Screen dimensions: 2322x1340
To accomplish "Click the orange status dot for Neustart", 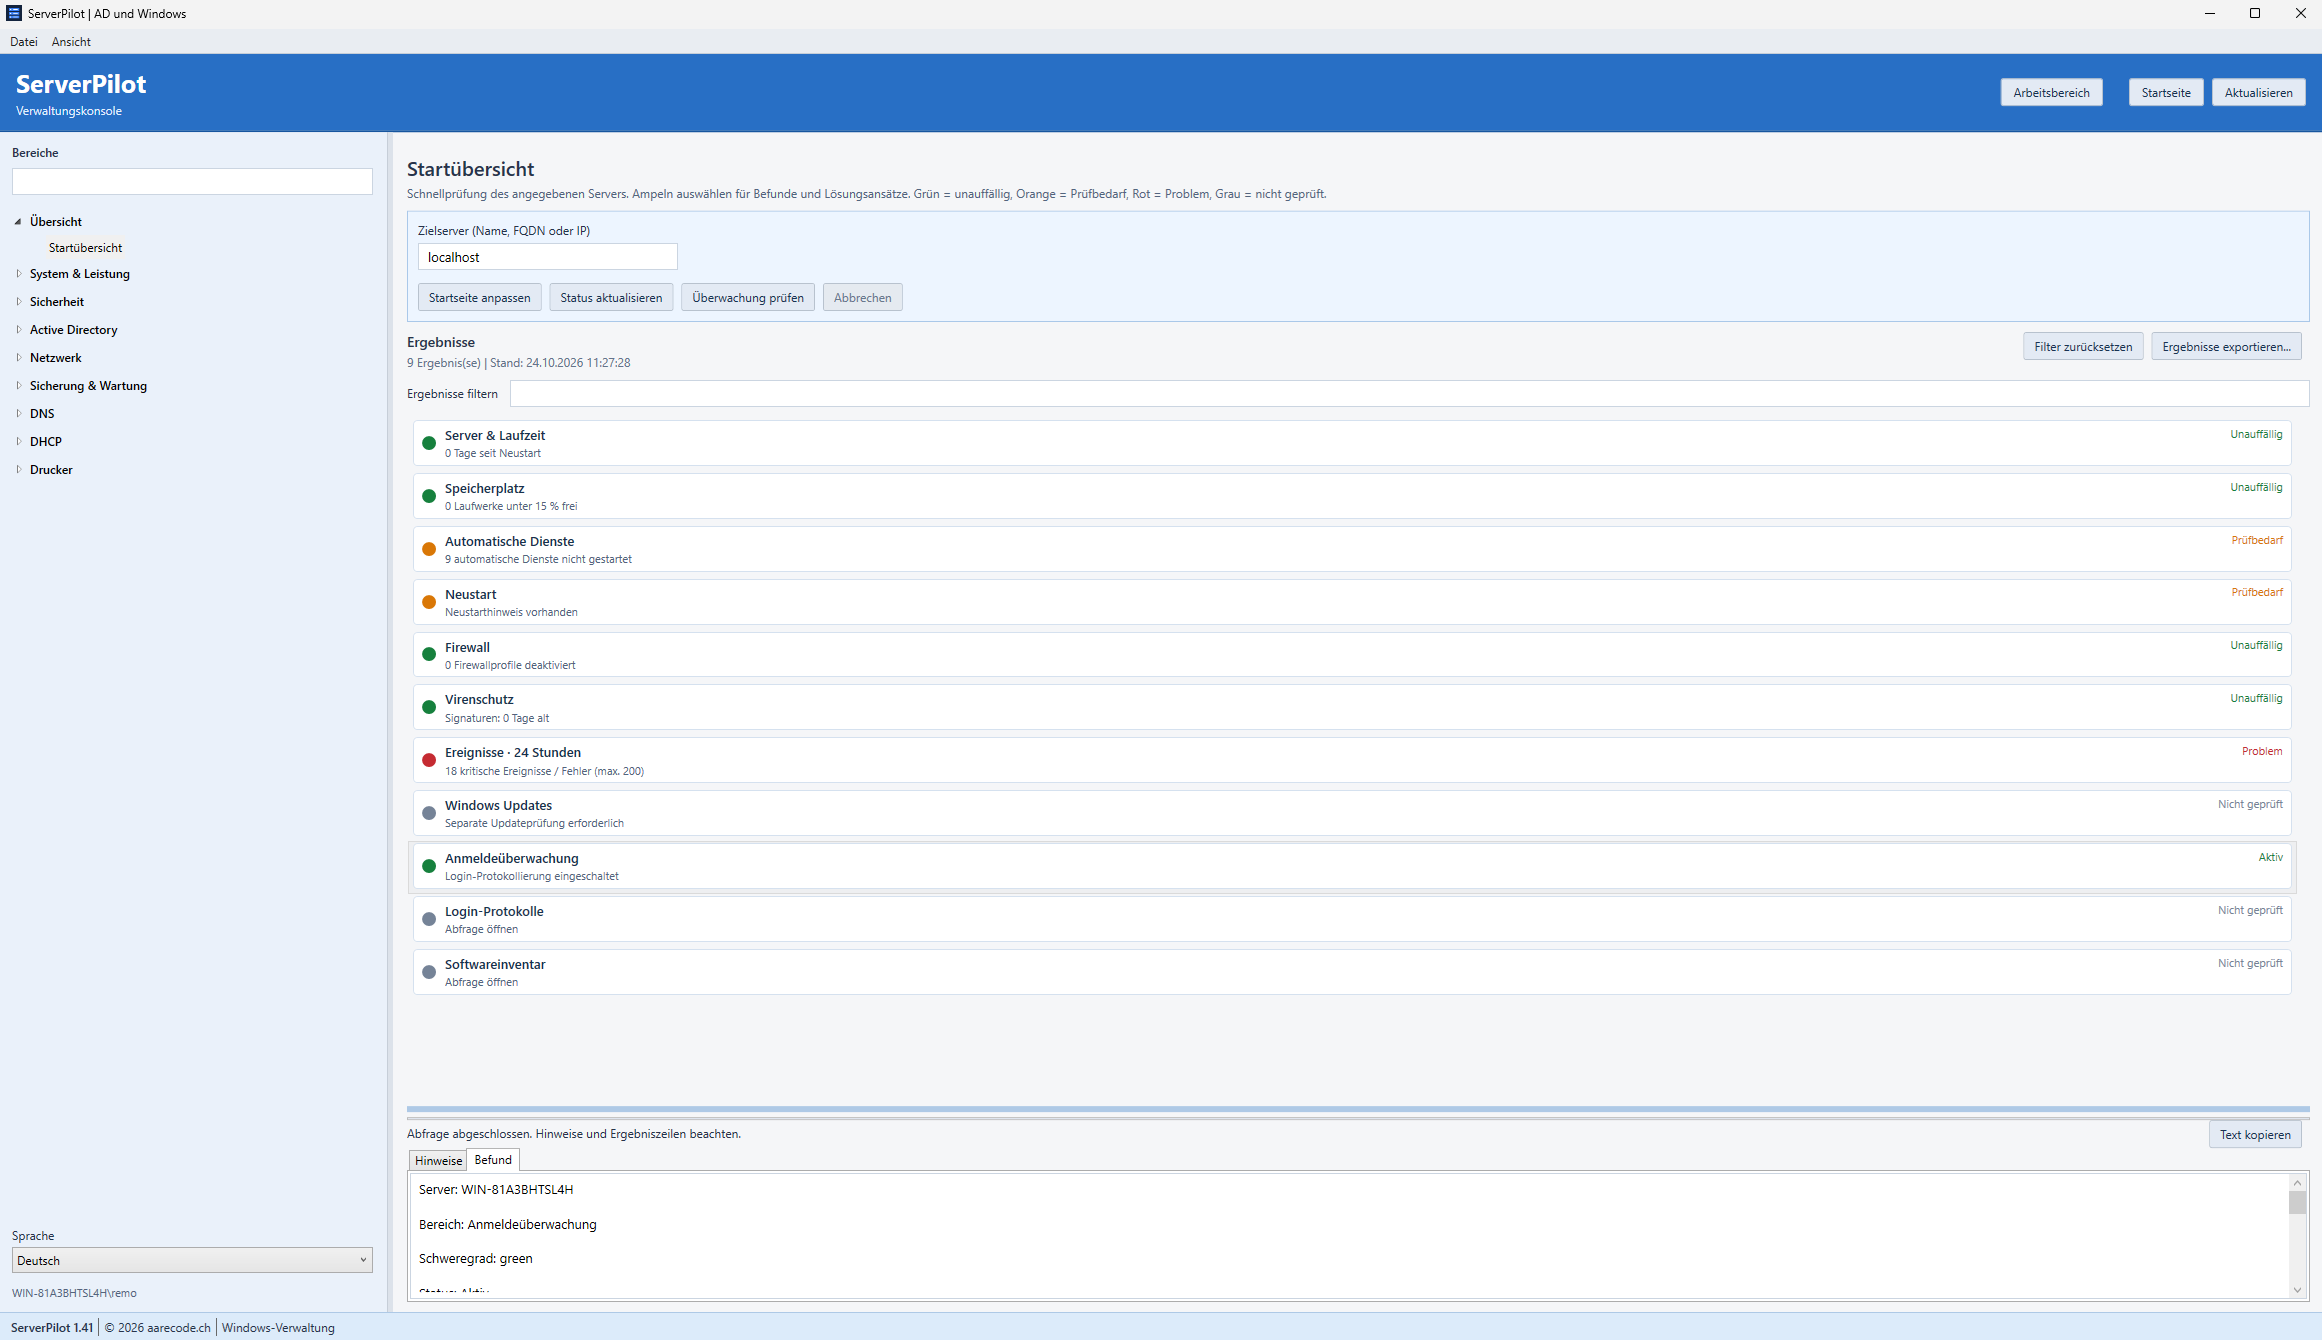I will click(x=429, y=602).
